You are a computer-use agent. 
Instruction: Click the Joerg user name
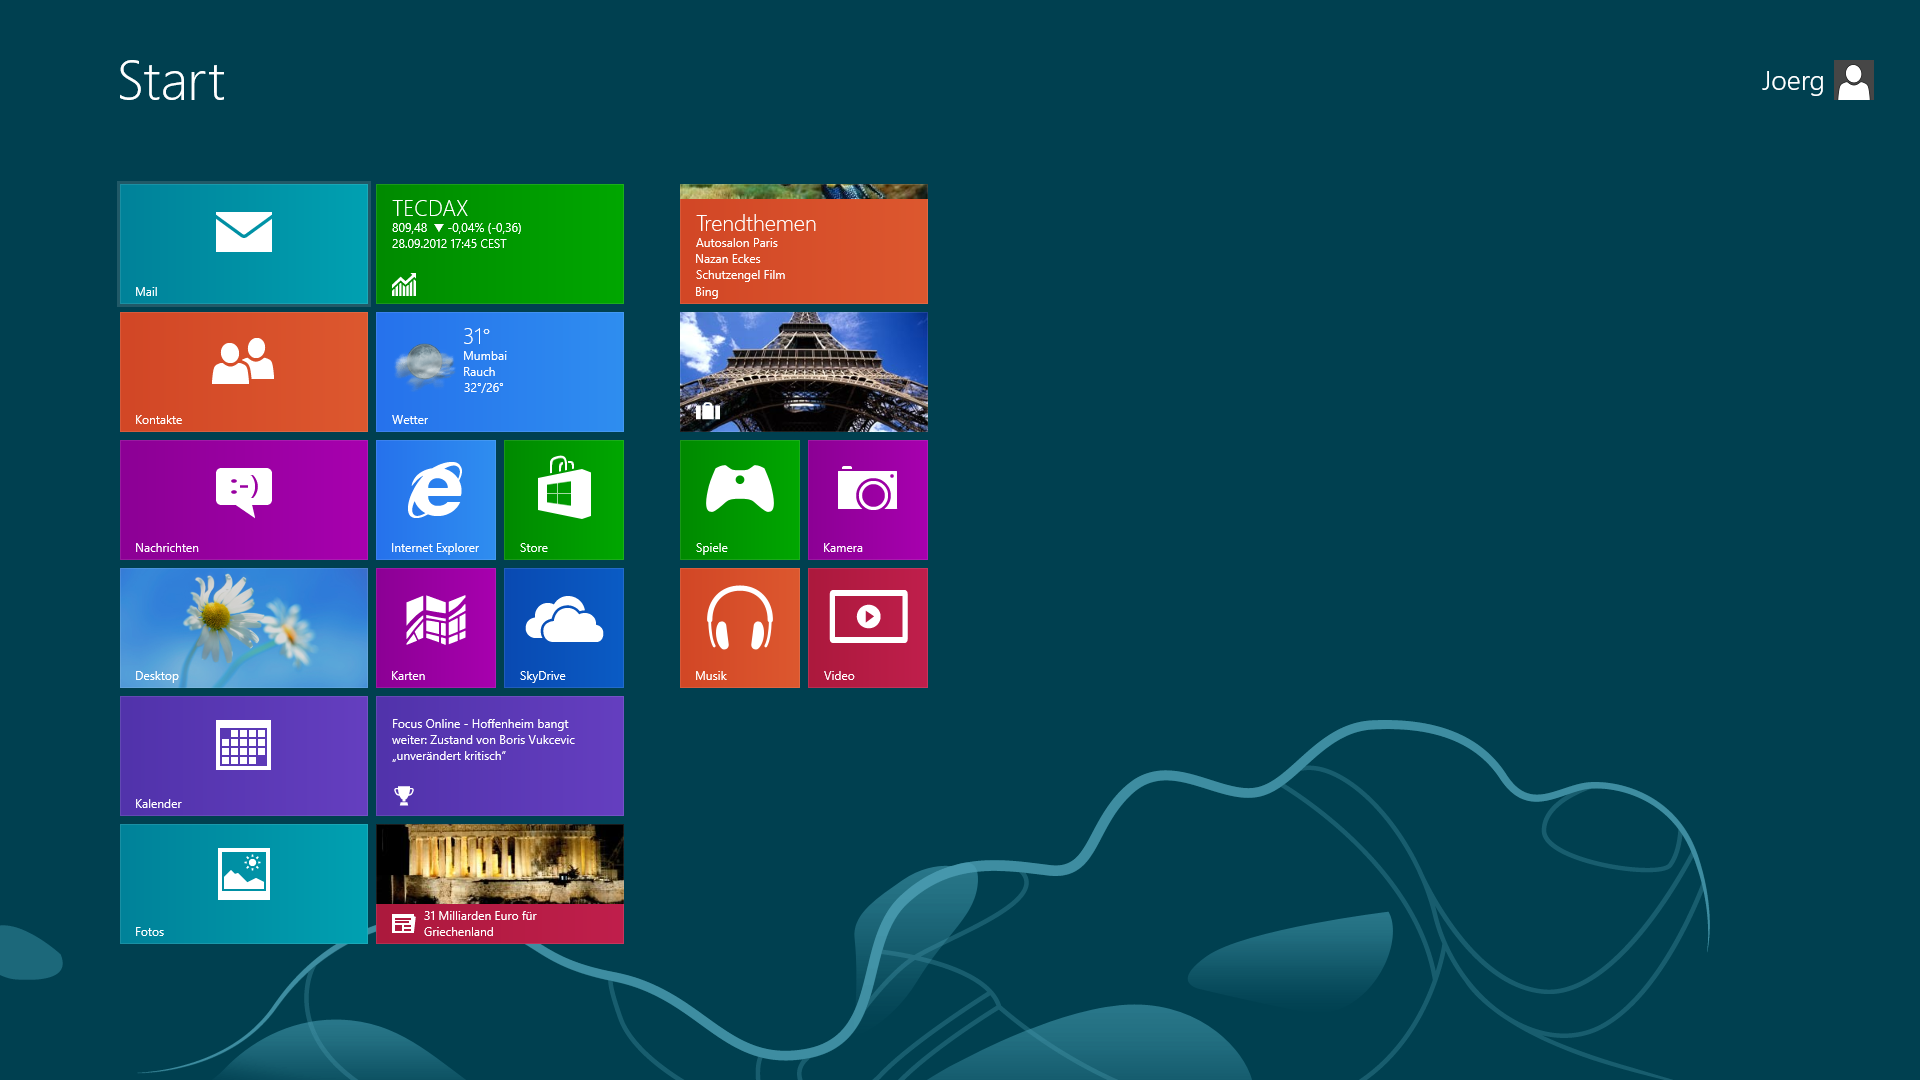[x=1793, y=81]
